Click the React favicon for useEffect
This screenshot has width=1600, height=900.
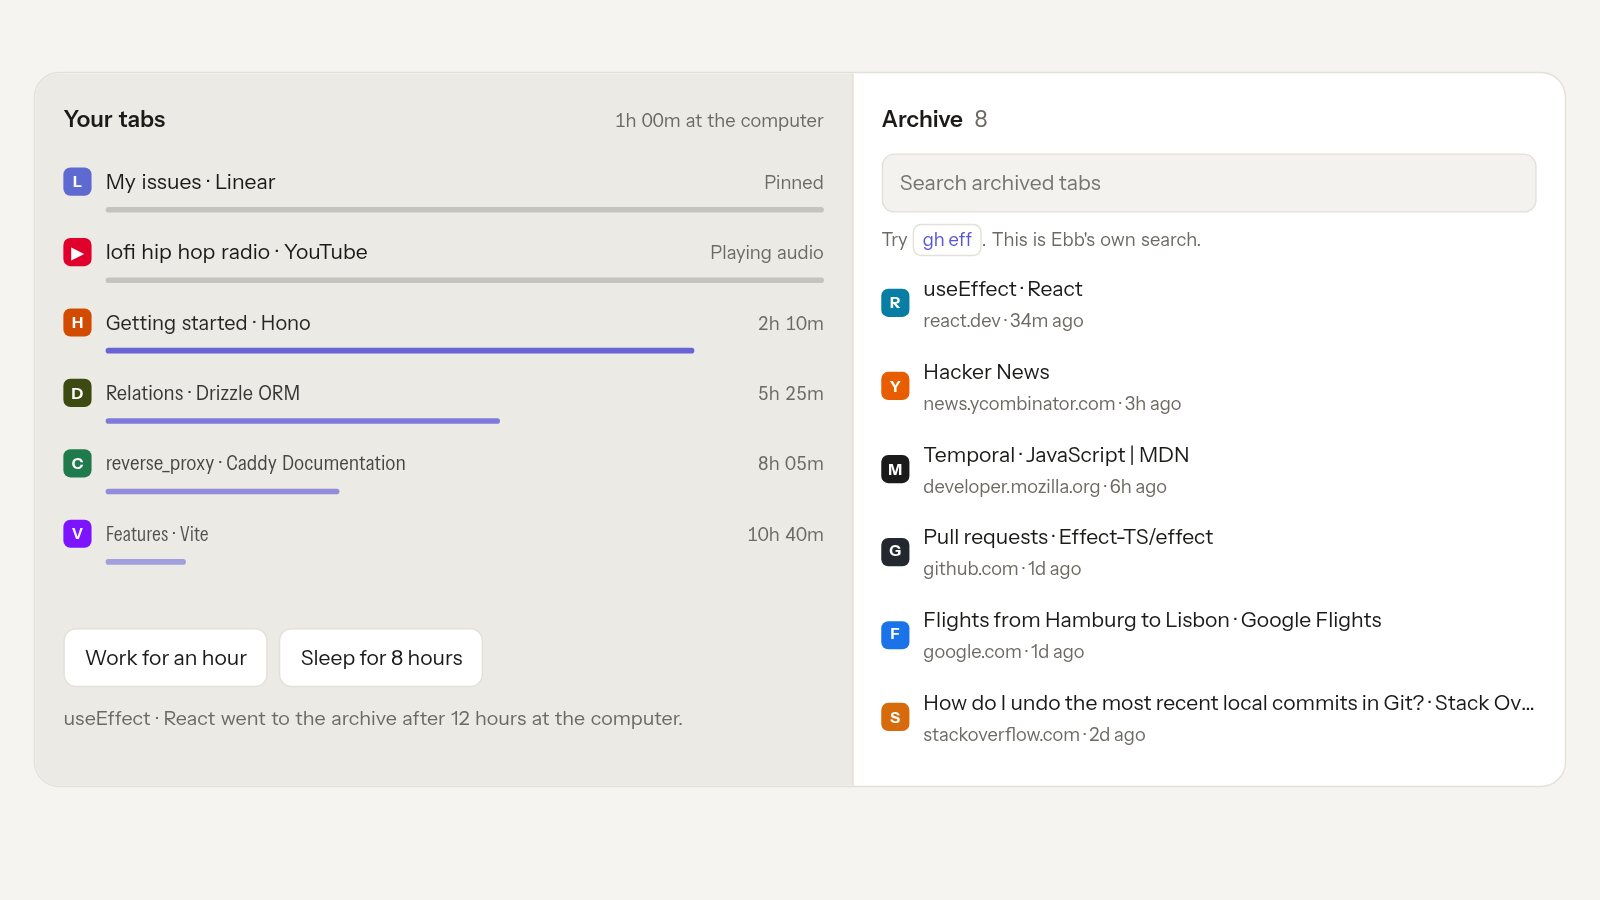[x=895, y=303]
